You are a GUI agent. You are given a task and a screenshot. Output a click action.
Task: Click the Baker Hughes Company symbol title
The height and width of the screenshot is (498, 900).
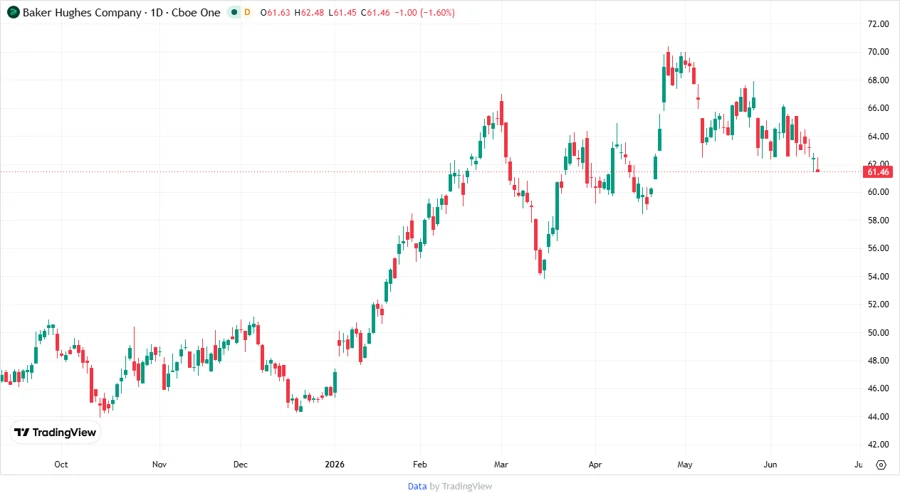82,12
